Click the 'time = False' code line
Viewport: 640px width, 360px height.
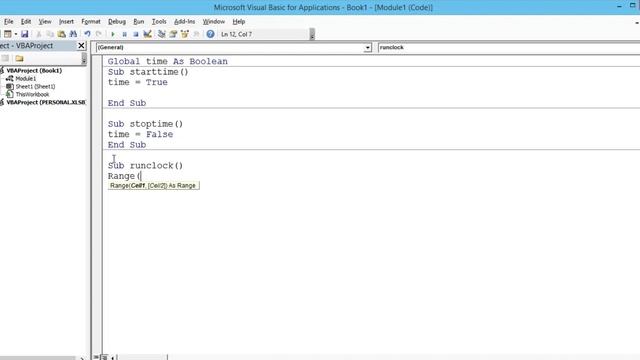140,134
